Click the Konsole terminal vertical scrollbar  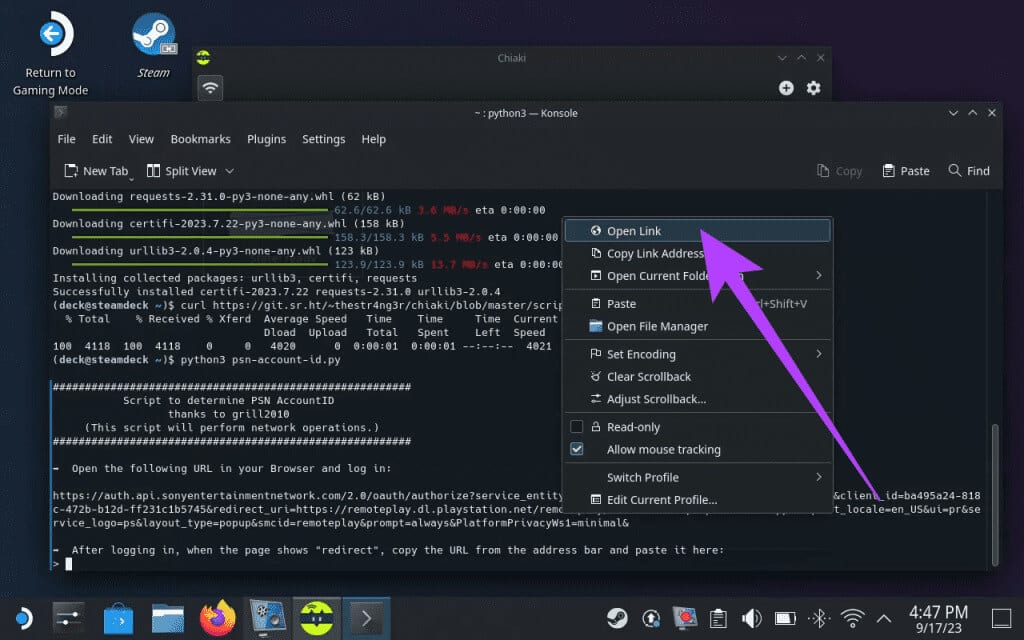[995, 494]
